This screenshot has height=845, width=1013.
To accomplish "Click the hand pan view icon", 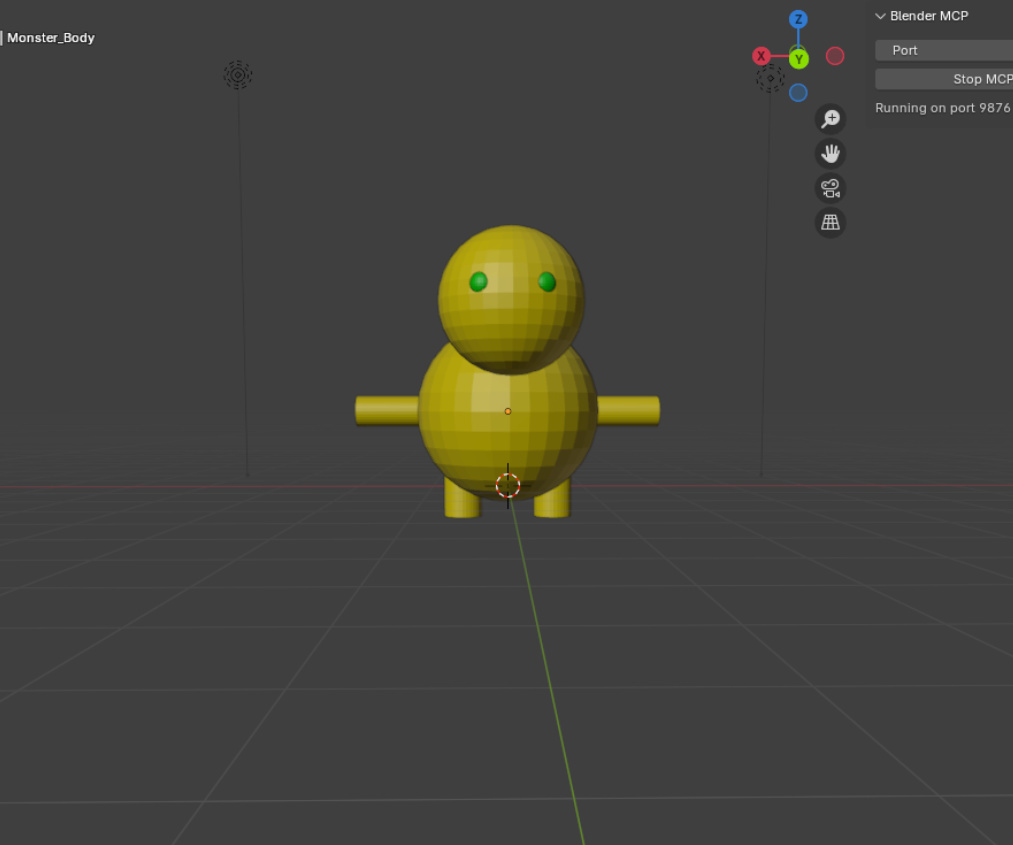I will pos(830,154).
